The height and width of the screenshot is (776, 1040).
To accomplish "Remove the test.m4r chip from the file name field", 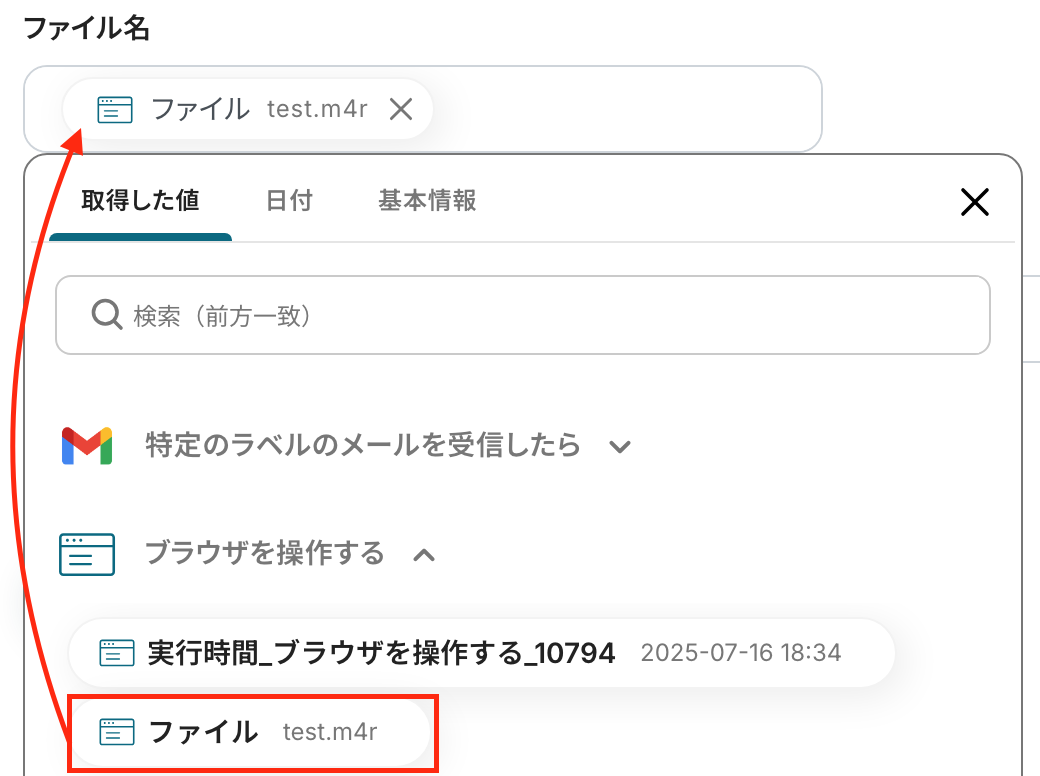I will tap(401, 109).
